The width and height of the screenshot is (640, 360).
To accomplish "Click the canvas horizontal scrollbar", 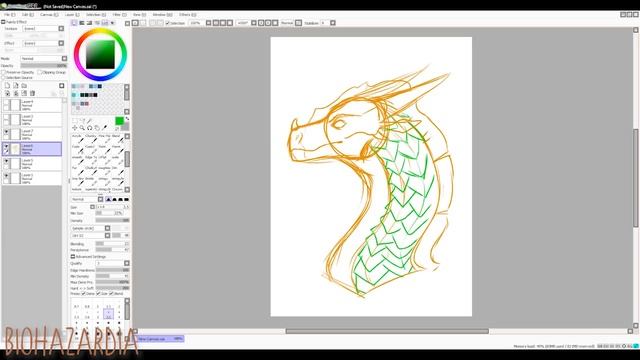I will 387,331.
